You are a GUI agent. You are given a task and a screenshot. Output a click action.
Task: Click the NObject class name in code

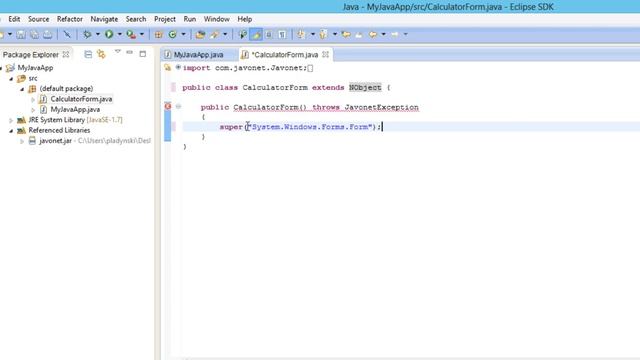(365, 87)
